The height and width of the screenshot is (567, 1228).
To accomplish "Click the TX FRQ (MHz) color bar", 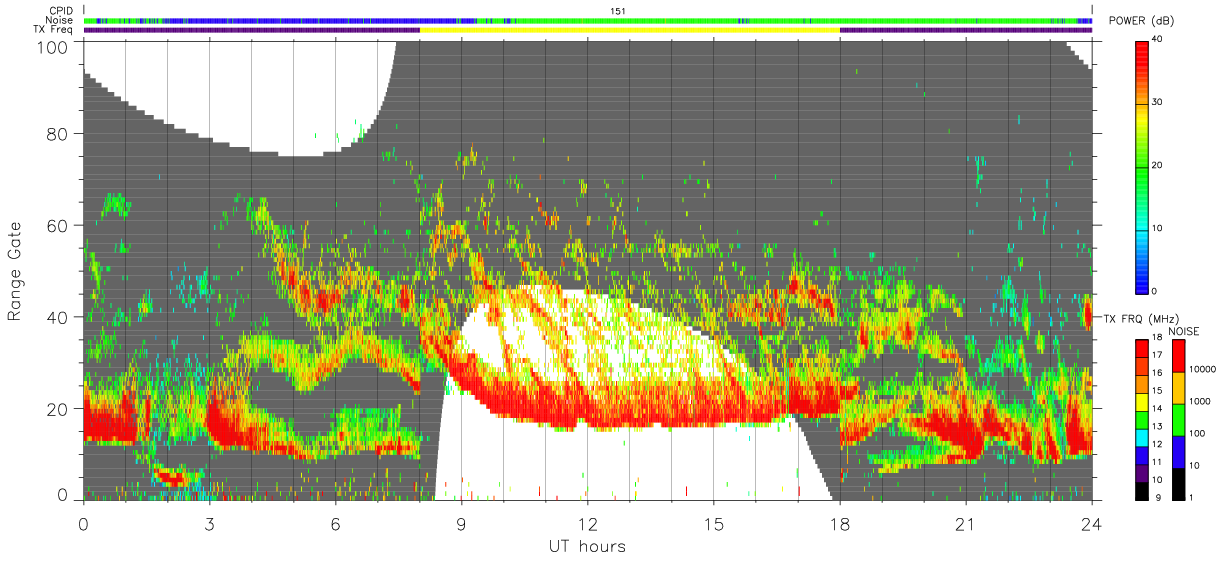I will point(1142,419).
